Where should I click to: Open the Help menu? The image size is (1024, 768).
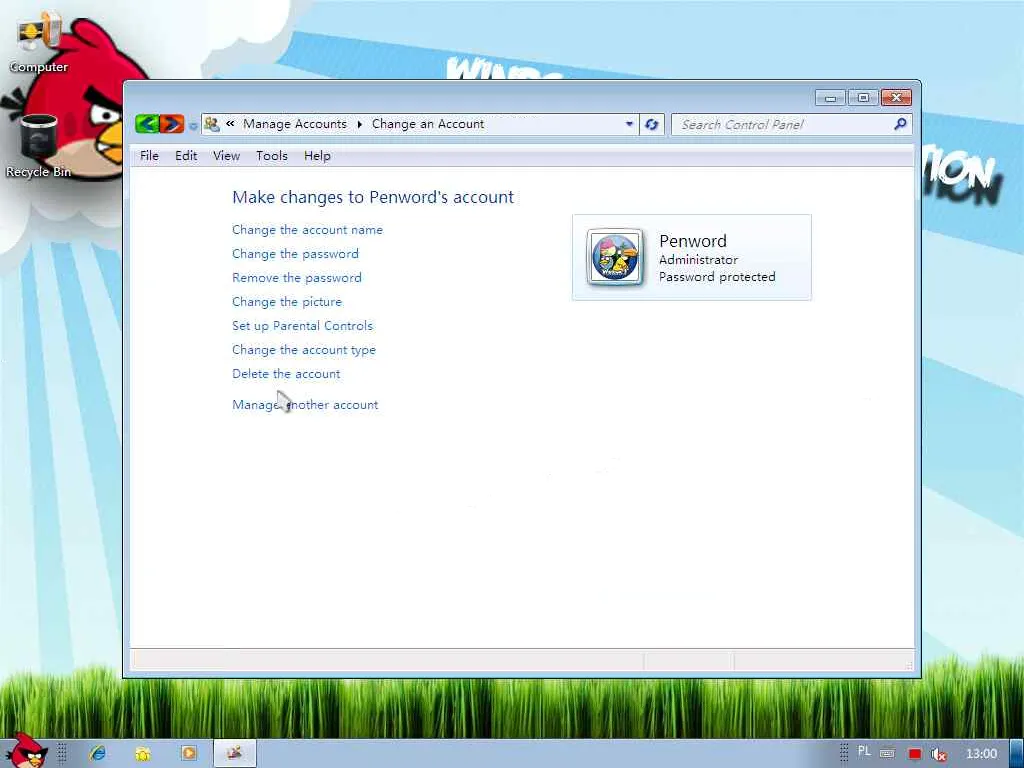coord(317,155)
